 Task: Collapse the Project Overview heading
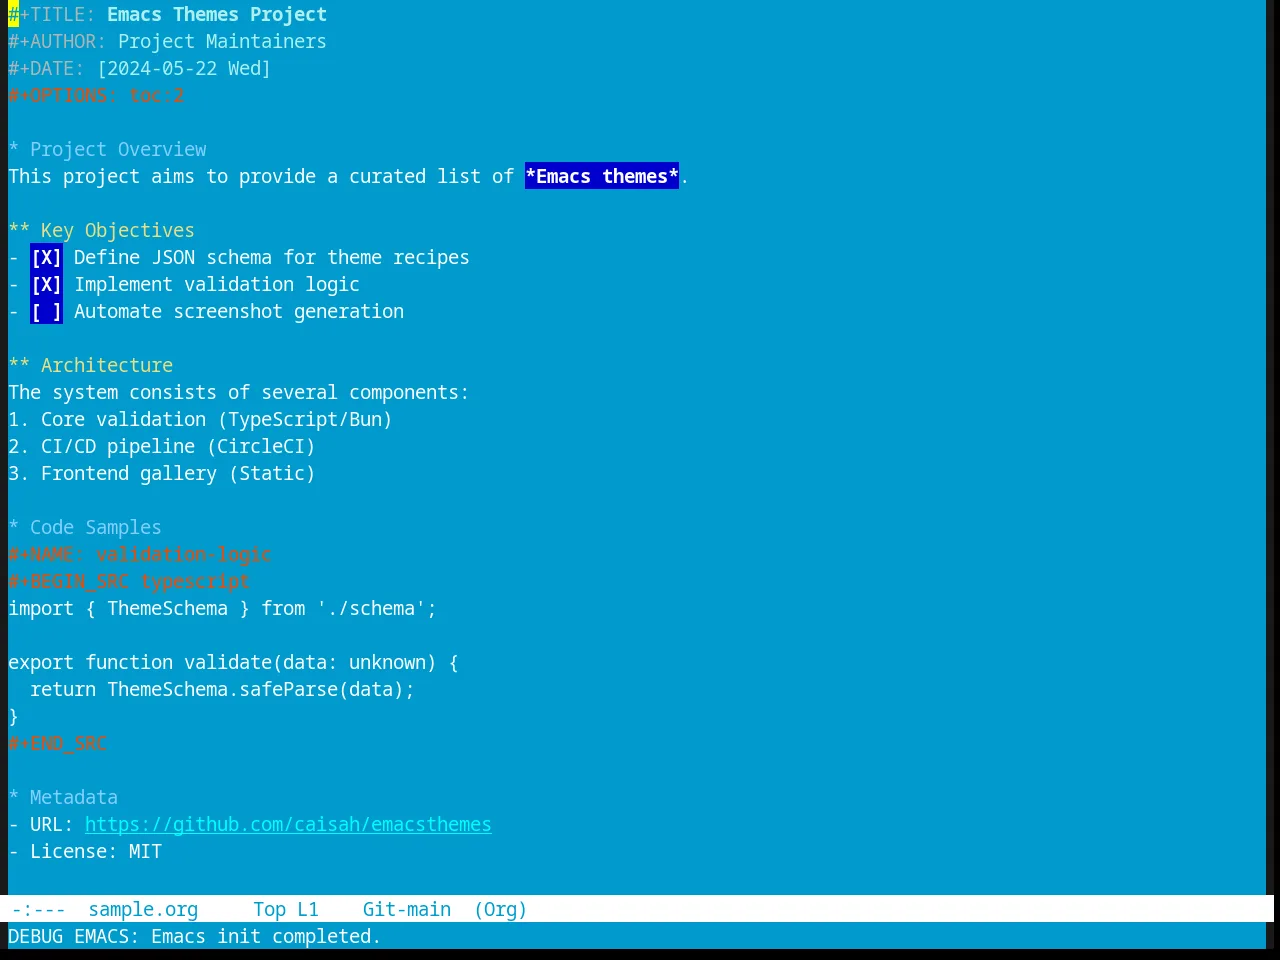pyautogui.click(x=107, y=150)
